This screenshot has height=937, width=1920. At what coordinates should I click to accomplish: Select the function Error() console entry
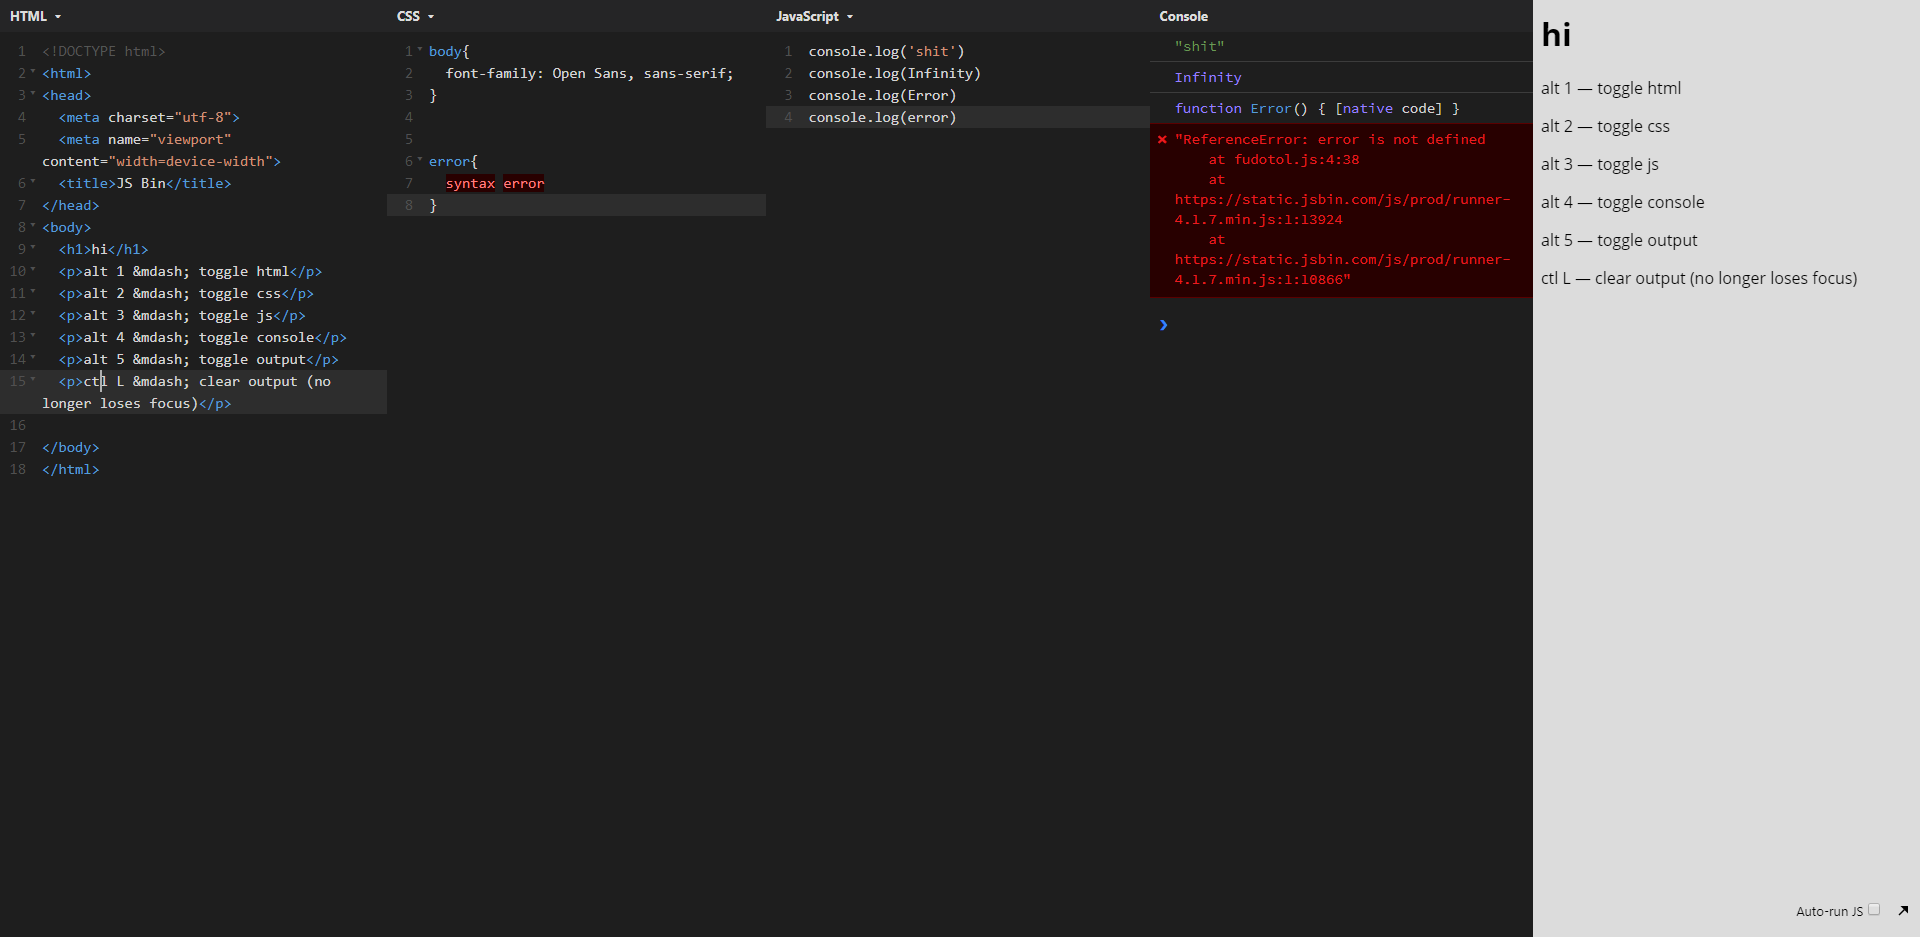point(1316,108)
